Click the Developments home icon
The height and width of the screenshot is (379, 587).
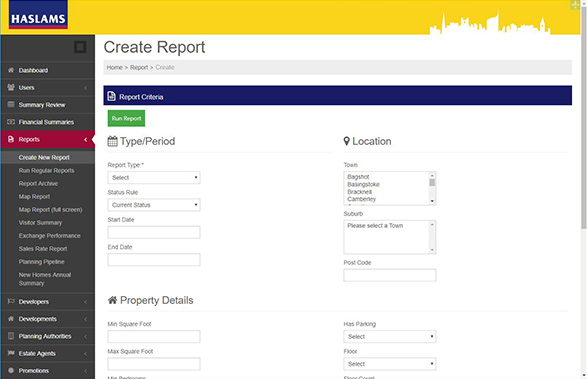tap(11, 319)
